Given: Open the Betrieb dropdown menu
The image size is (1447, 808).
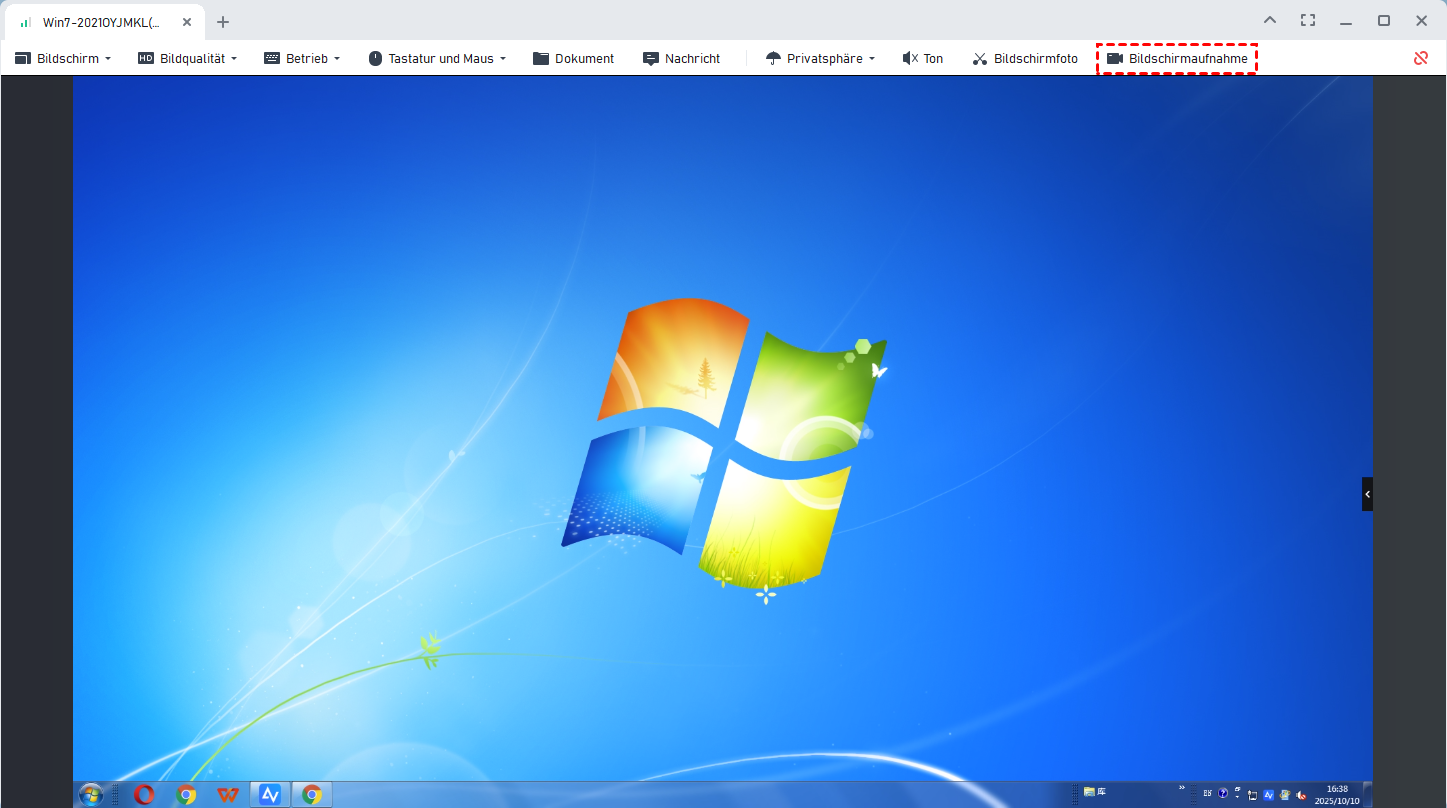Looking at the screenshot, I should (302, 59).
